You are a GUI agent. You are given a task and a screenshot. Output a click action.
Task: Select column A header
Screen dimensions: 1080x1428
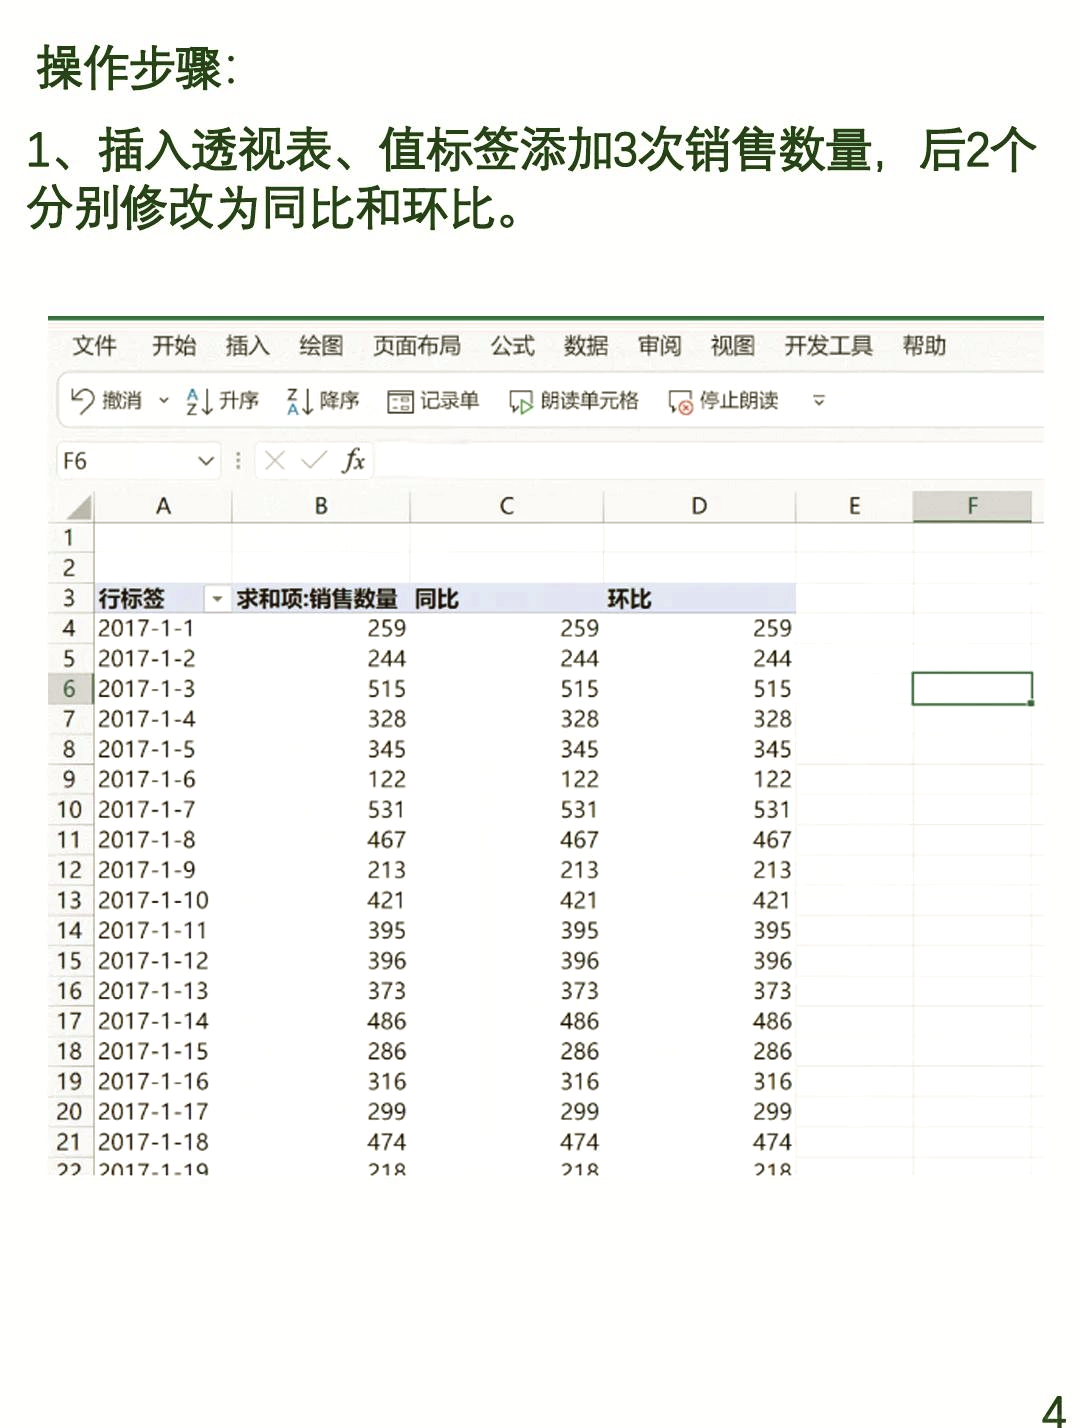pyautogui.click(x=163, y=506)
